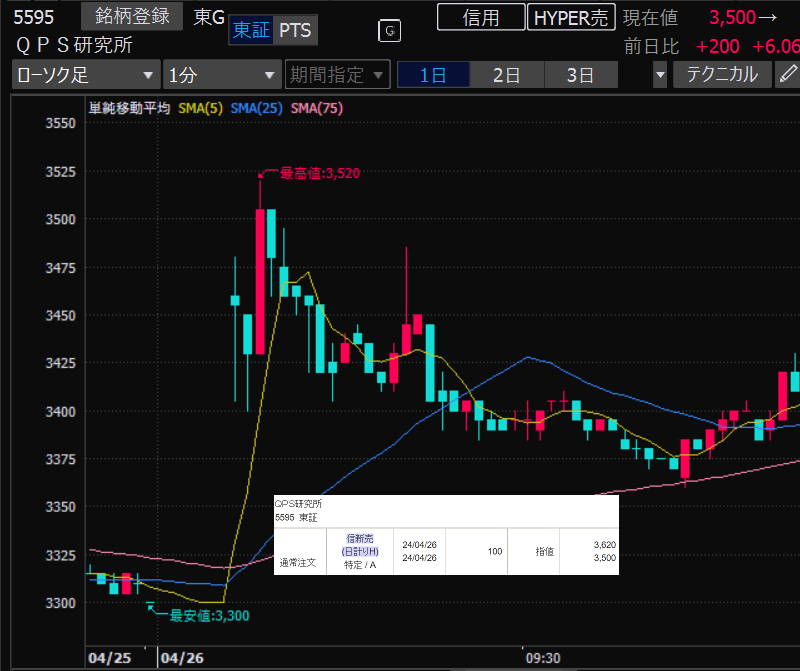Open the 1分 interval dropdown

(222, 75)
